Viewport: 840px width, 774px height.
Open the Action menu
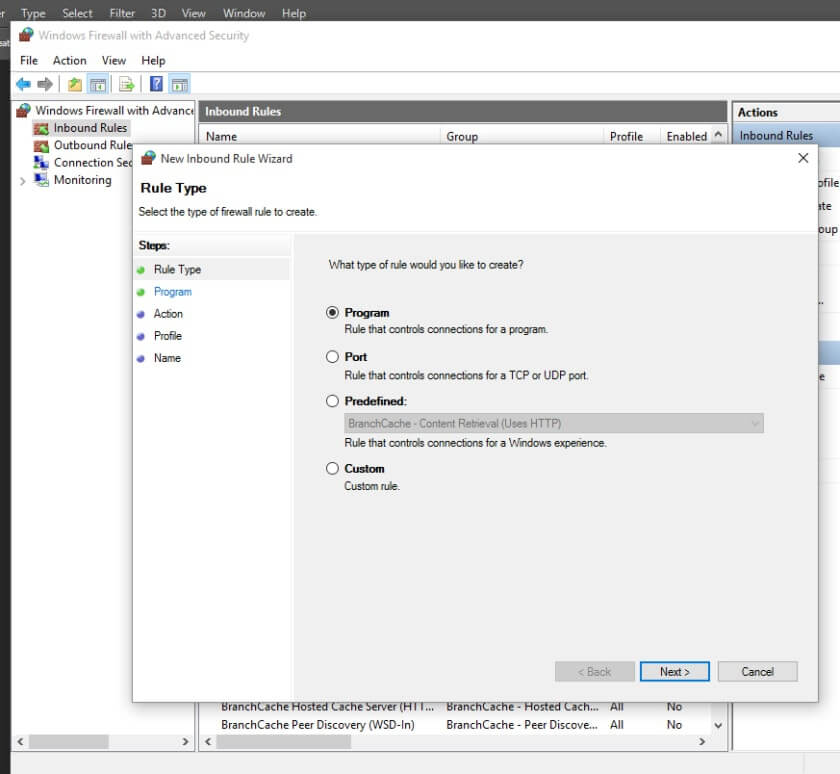click(x=70, y=61)
